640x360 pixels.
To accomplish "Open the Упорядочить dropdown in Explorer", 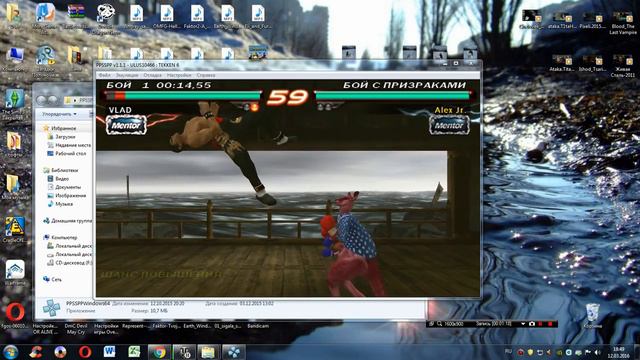I will click(x=59, y=114).
